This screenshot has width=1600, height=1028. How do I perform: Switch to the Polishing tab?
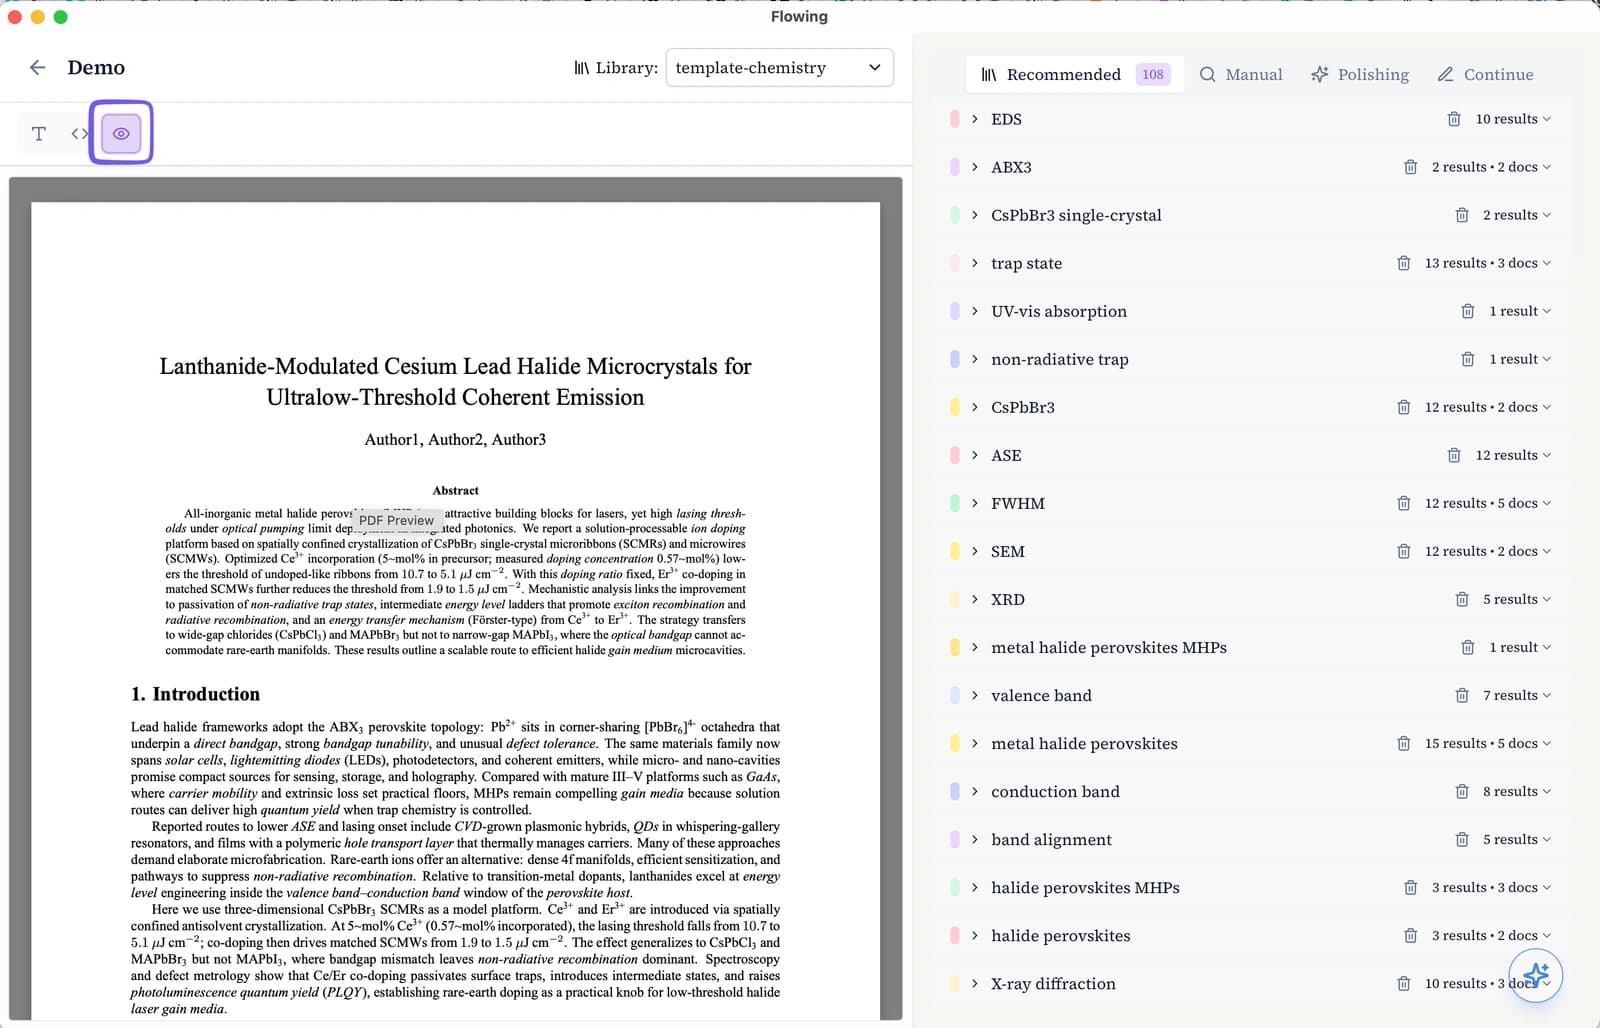[1359, 74]
